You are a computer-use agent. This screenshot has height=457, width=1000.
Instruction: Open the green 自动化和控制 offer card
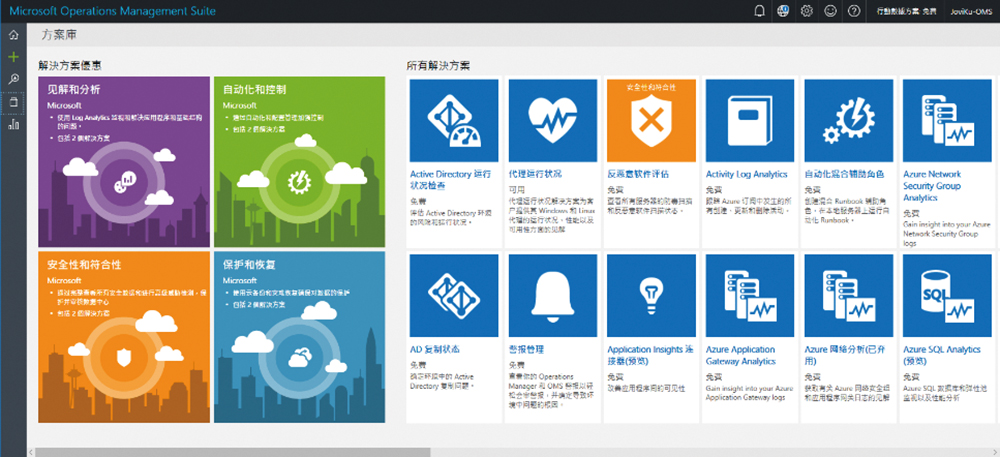[299, 162]
